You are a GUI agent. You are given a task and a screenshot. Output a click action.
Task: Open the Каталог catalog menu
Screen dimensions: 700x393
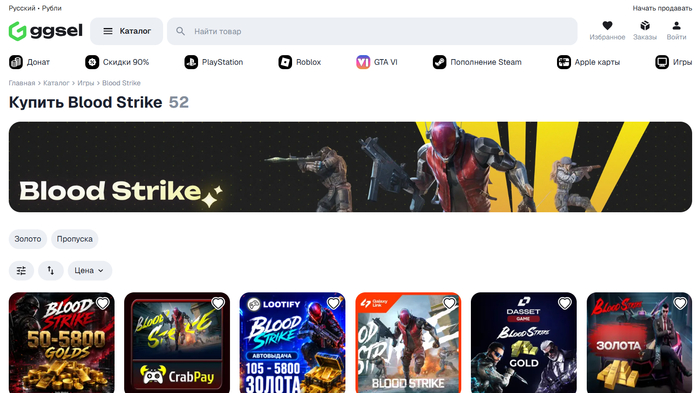click(x=127, y=31)
